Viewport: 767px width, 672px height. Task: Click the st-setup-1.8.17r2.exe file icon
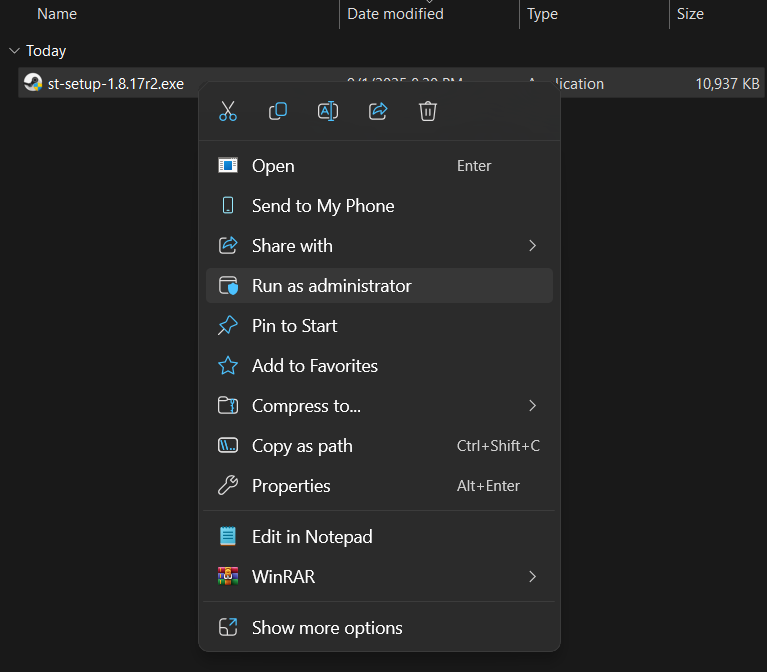pyautogui.click(x=33, y=82)
